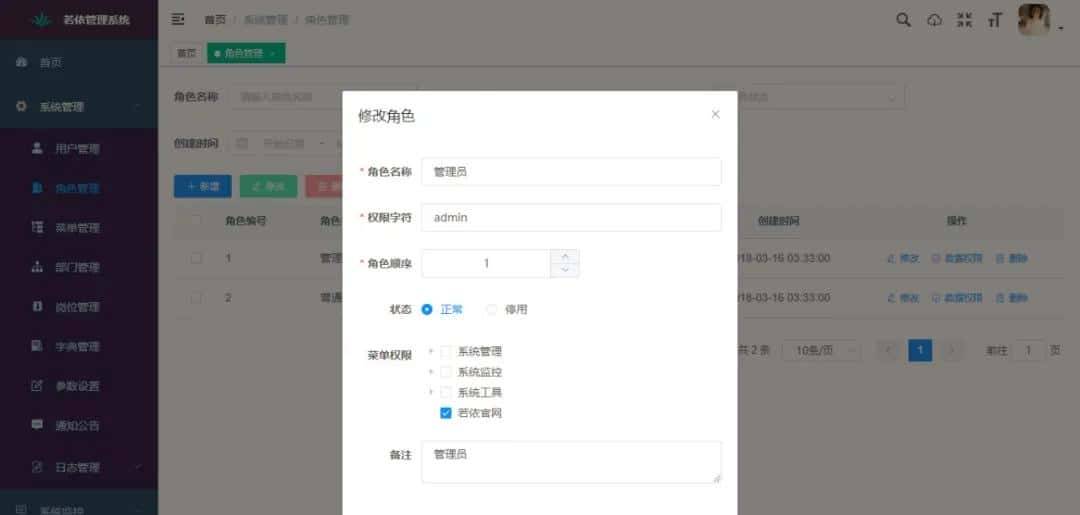Open 部门管理 via its tree icon
This screenshot has height=515, width=1080.
coord(37,267)
